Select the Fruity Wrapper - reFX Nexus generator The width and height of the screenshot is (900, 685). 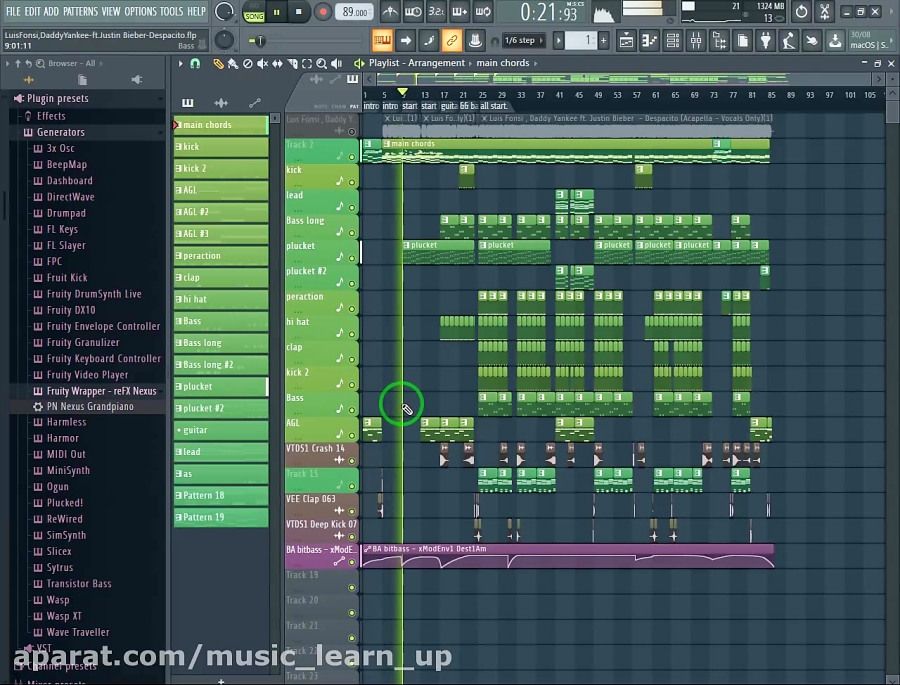101,391
